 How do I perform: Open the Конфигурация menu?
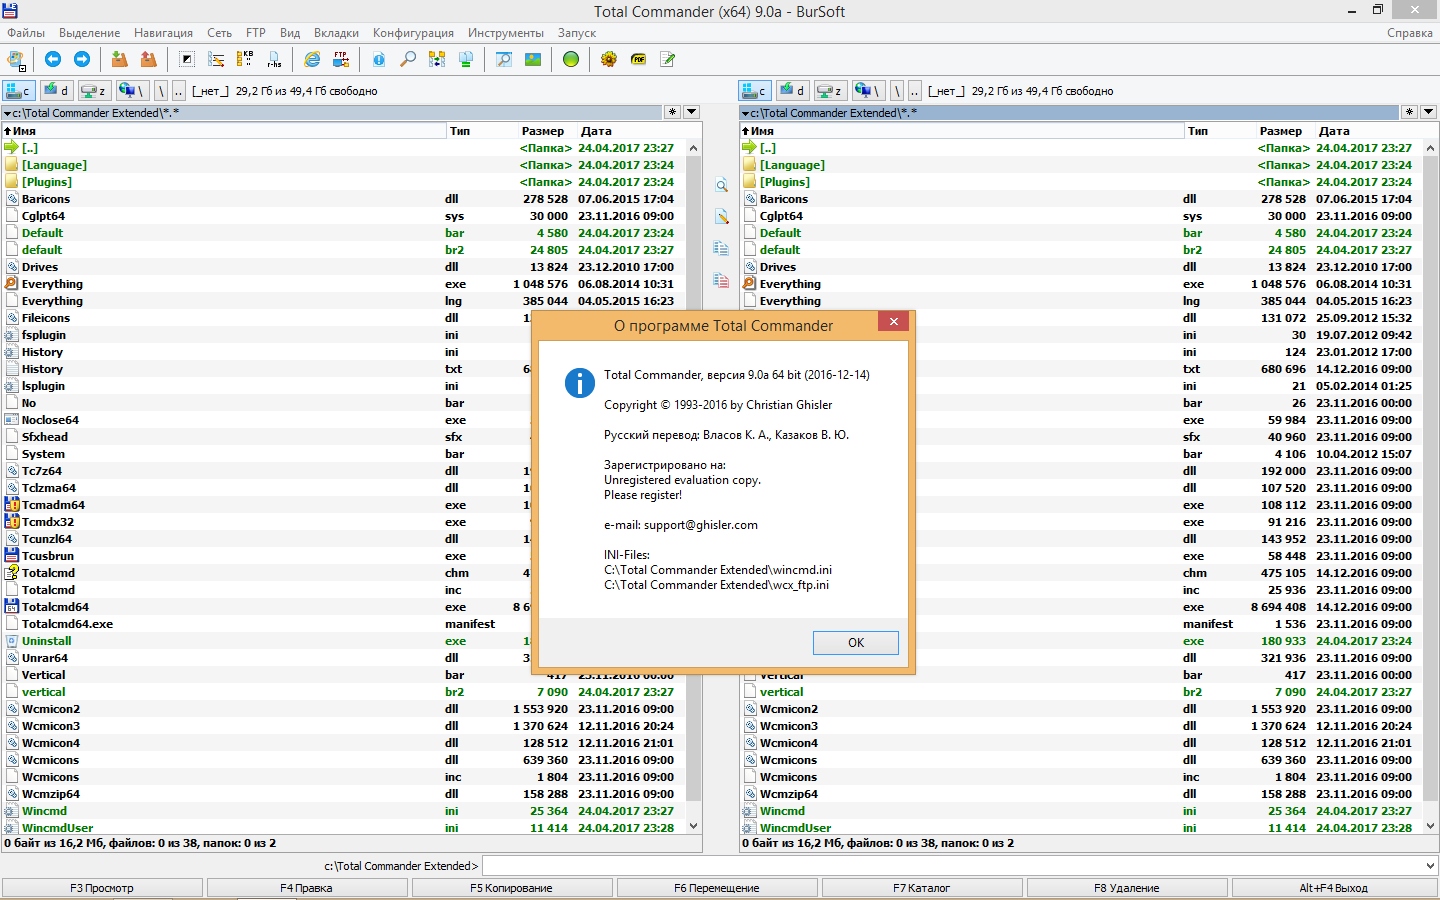413,33
